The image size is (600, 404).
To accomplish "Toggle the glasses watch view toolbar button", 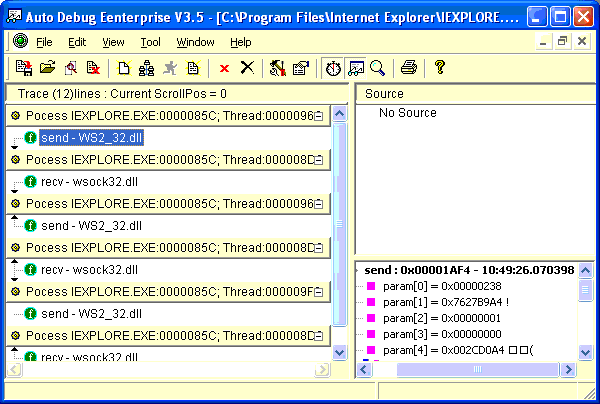I will point(355,68).
